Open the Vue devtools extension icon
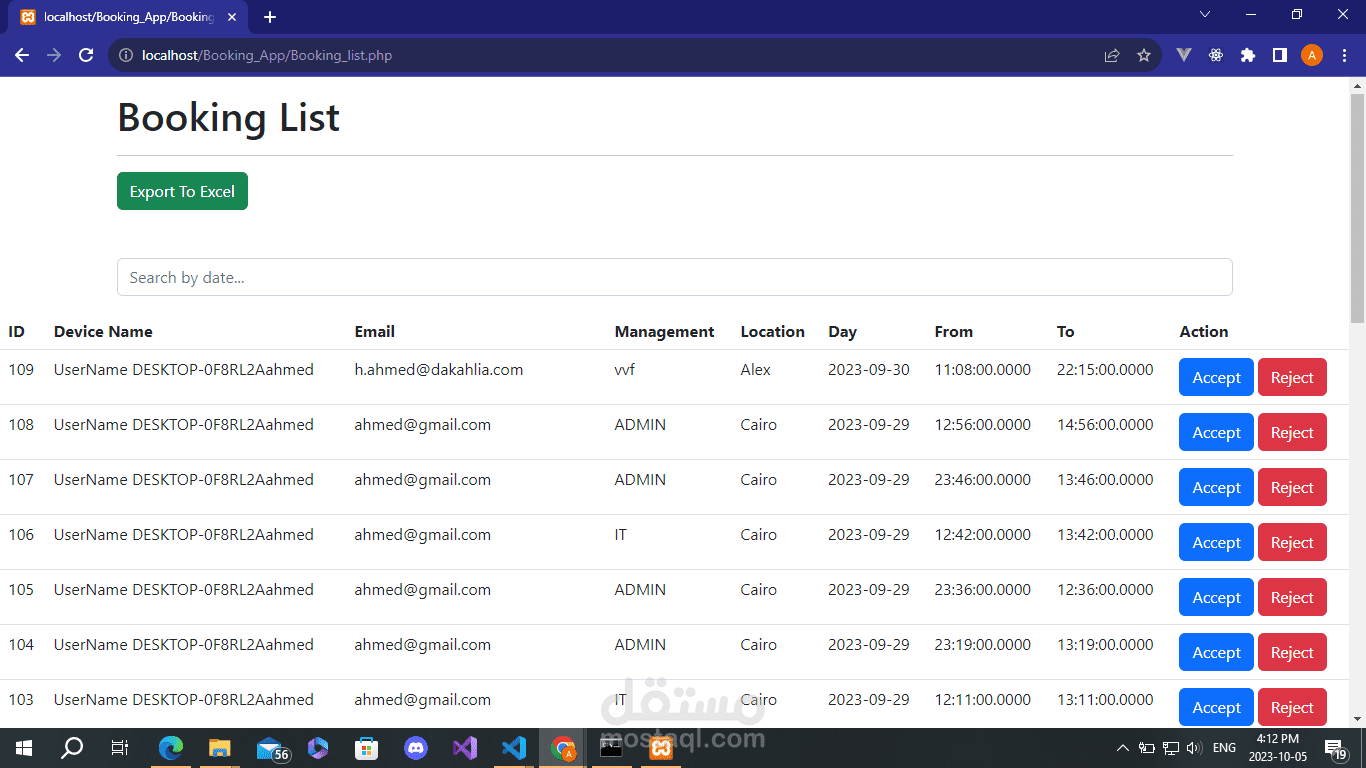Screen dimensions: 1366x768 pyautogui.click(x=1184, y=55)
